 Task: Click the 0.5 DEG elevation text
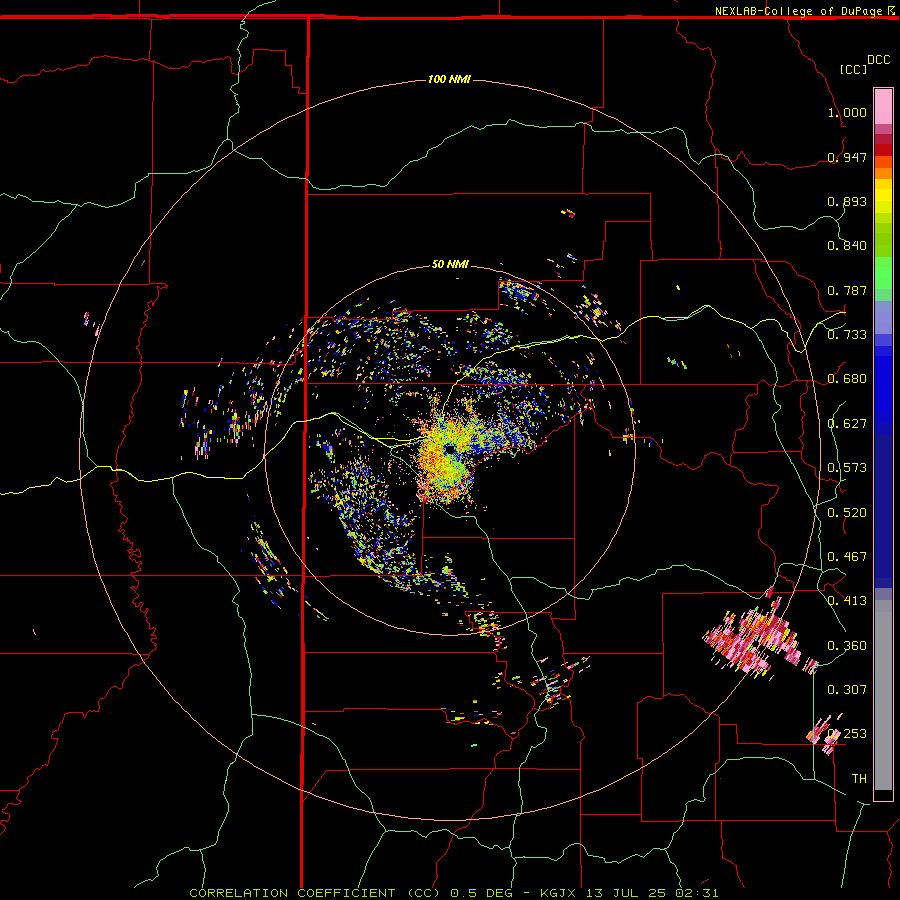tap(482, 893)
